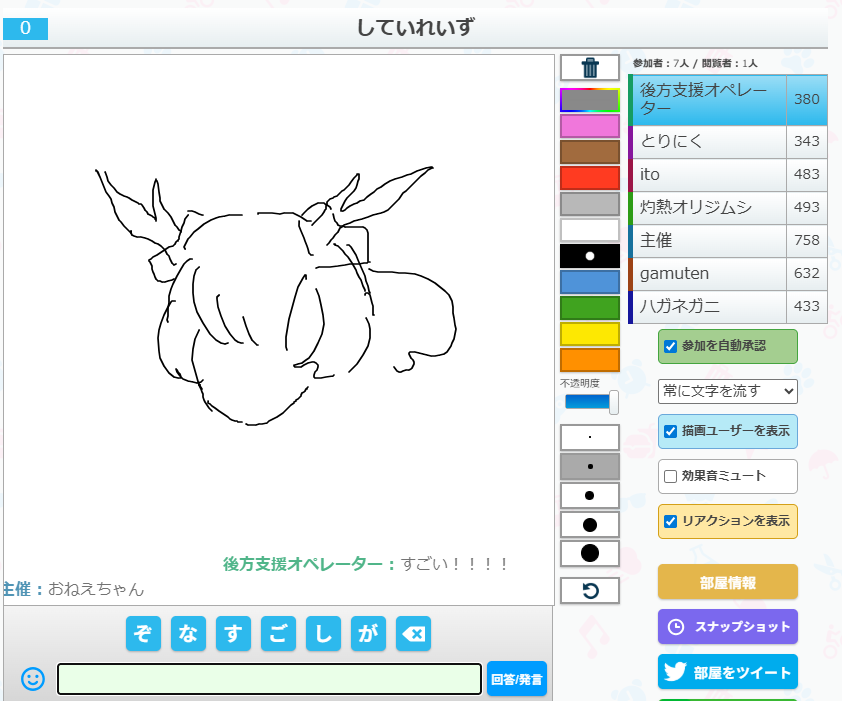Viewport: 842px width, 701px height.
Task: Pick the red color swatch
Action: pyautogui.click(x=590, y=178)
